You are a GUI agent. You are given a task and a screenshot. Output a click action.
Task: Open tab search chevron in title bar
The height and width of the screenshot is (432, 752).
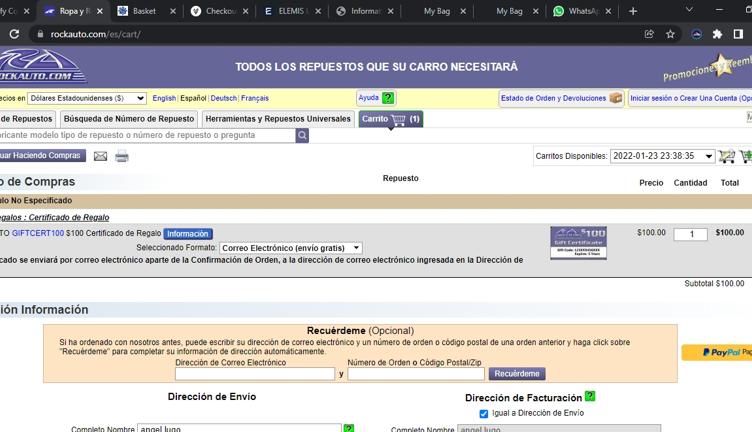pyautogui.click(x=689, y=10)
